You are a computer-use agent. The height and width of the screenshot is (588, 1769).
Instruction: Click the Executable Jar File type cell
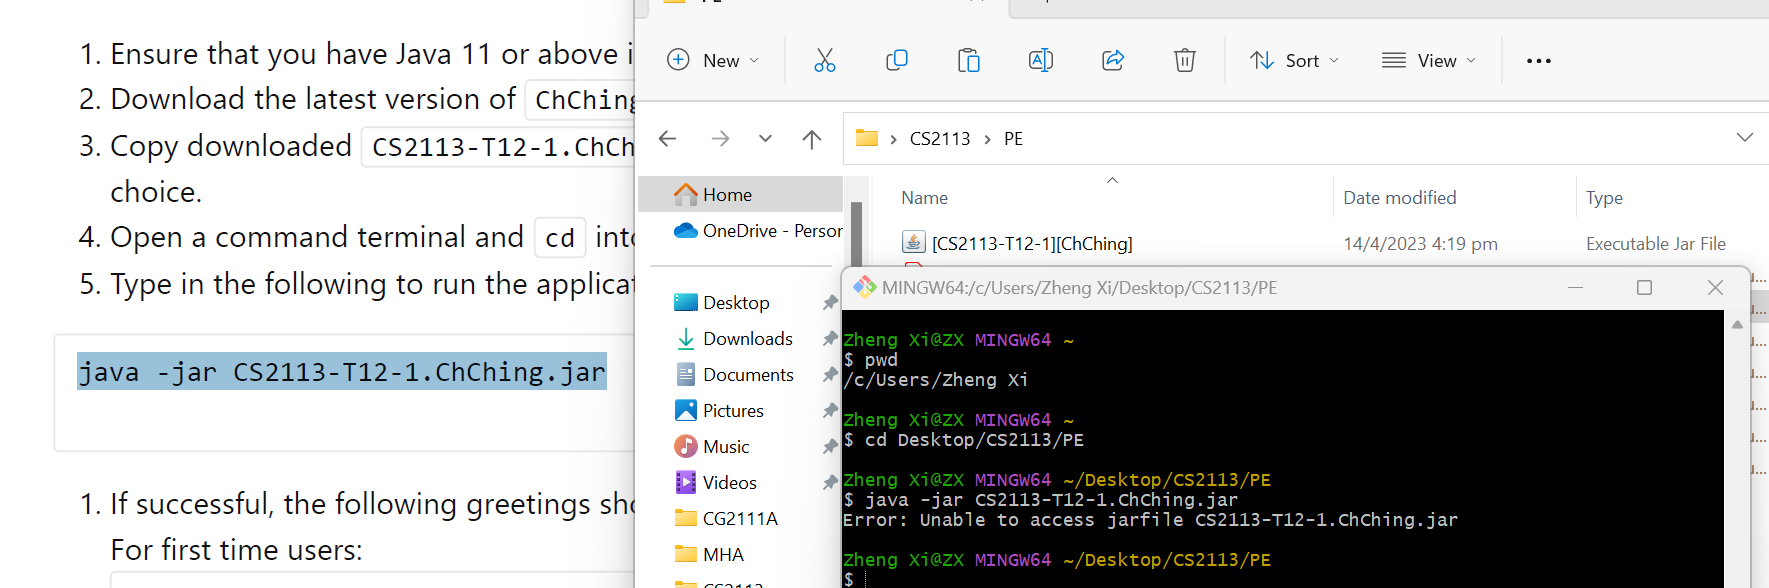1655,244
